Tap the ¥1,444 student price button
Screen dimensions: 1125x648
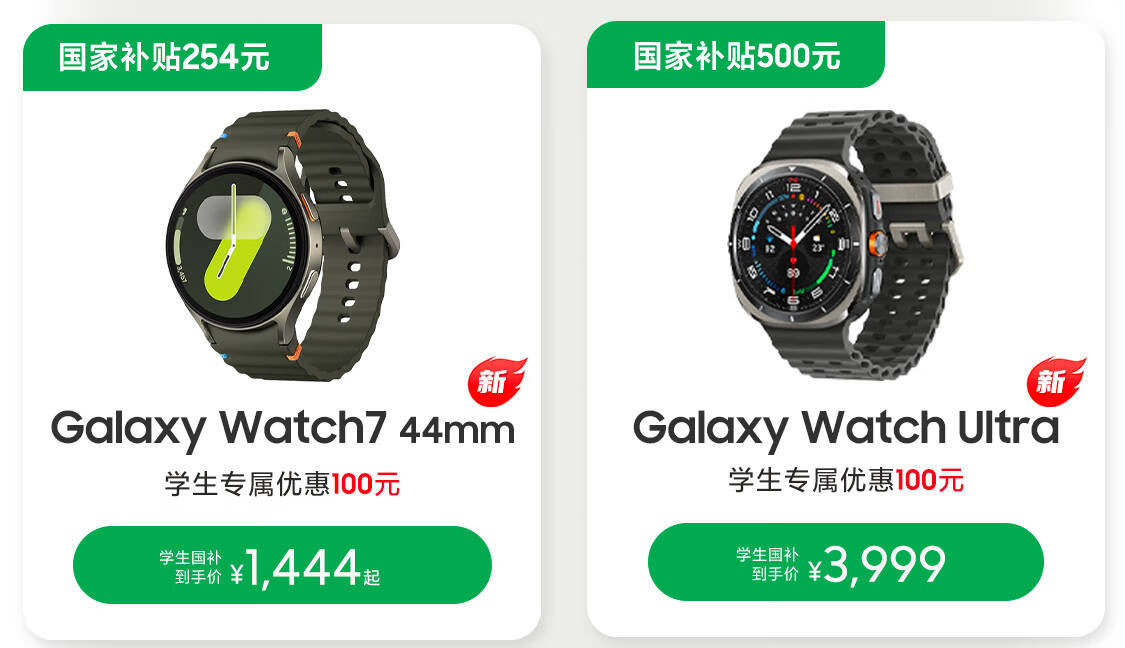282,565
